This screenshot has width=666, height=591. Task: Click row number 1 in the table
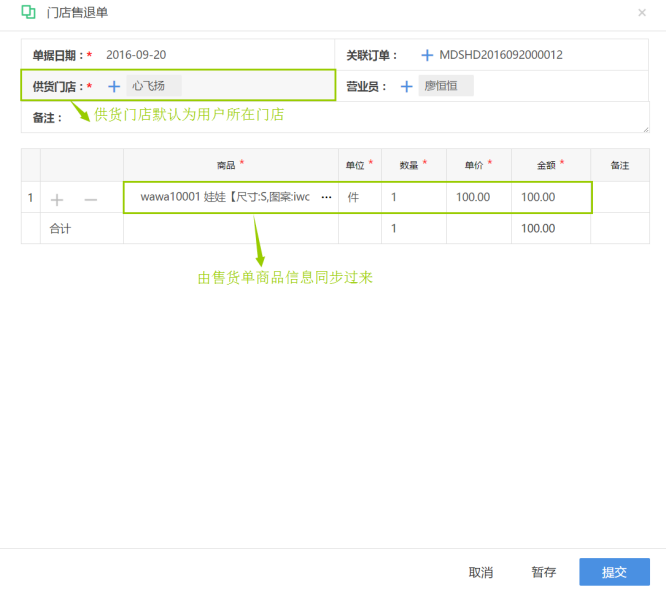pyautogui.click(x=30, y=198)
